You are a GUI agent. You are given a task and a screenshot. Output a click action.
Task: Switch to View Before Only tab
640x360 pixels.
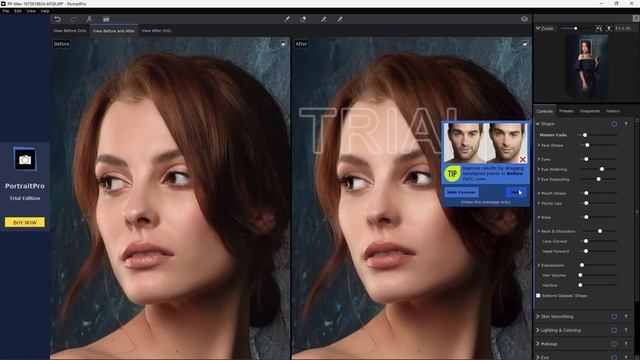[x=70, y=31]
